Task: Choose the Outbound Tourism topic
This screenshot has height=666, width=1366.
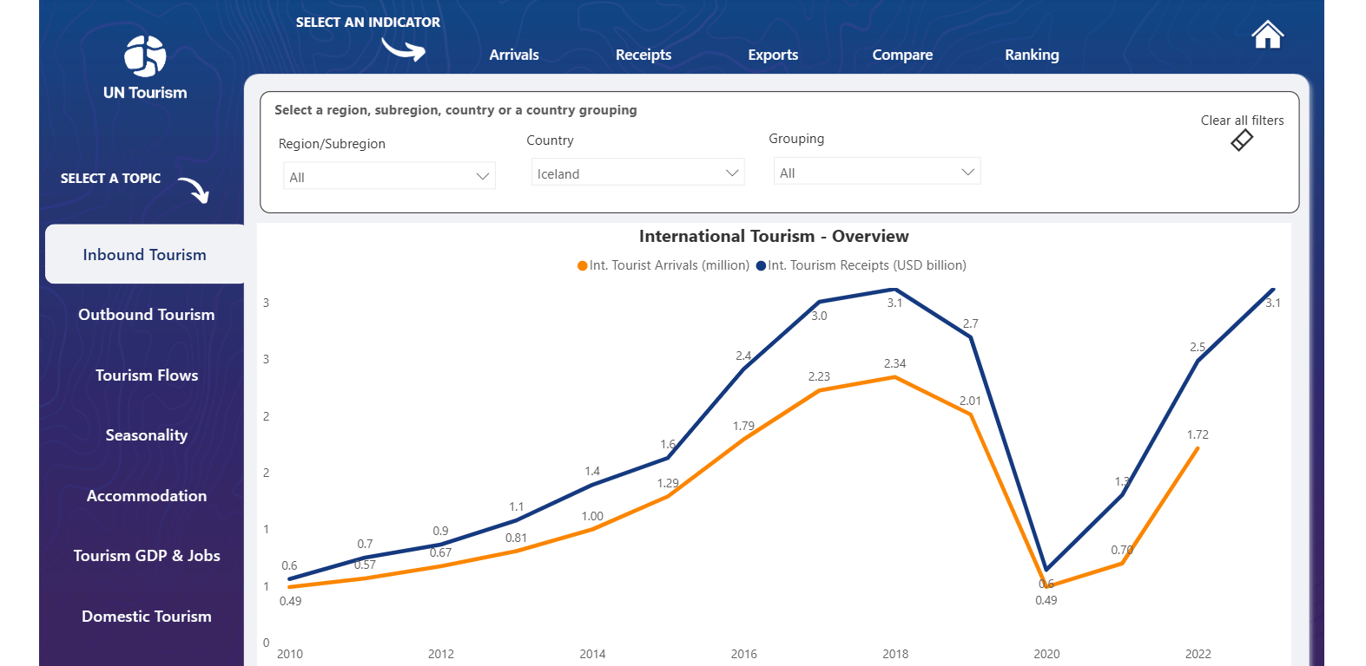Action: (x=147, y=314)
